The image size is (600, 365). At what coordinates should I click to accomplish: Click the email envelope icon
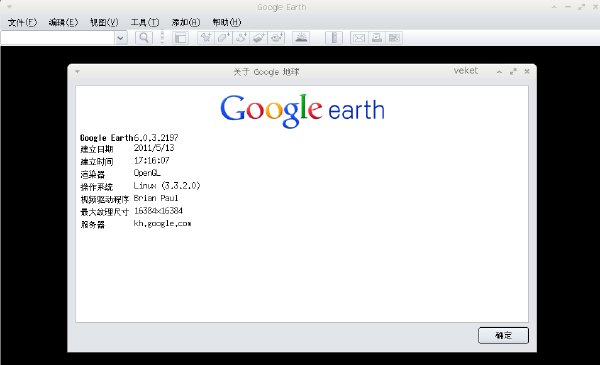[359, 37]
